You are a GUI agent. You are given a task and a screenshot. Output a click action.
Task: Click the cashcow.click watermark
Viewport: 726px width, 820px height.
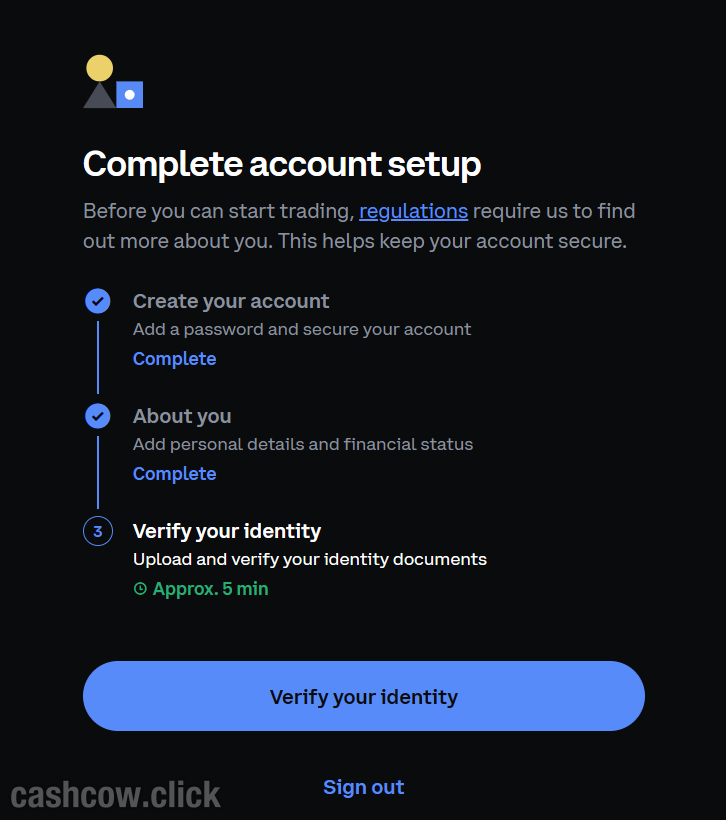click(116, 795)
